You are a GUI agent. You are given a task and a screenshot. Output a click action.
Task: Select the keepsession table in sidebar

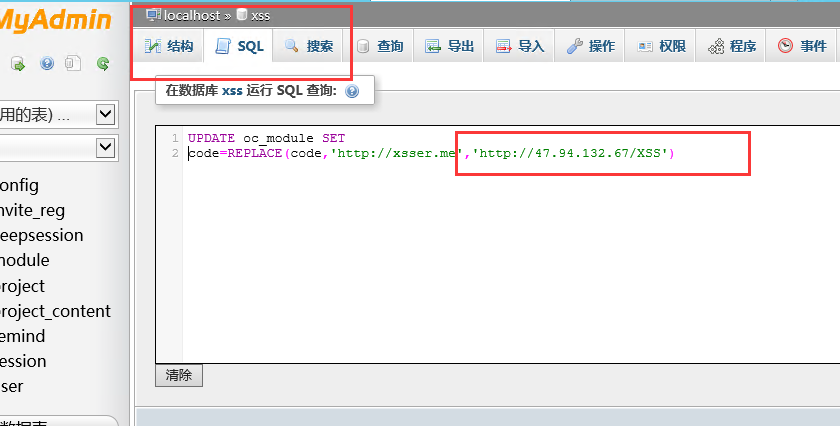tap(40, 235)
